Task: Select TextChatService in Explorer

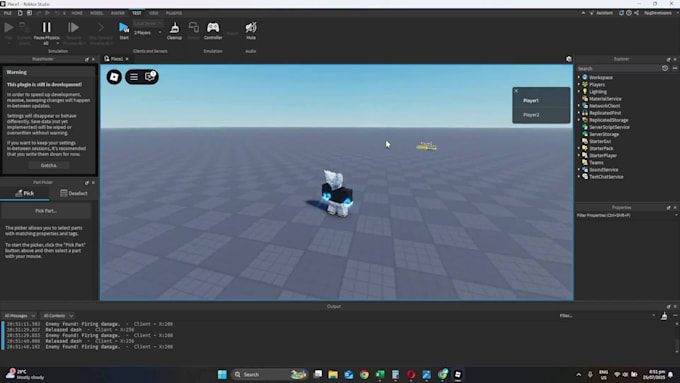Action: coord(606,177)
